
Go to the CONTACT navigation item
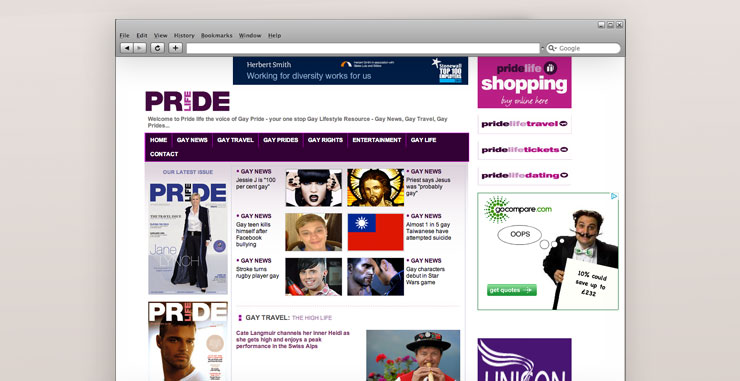click(164, 154)
